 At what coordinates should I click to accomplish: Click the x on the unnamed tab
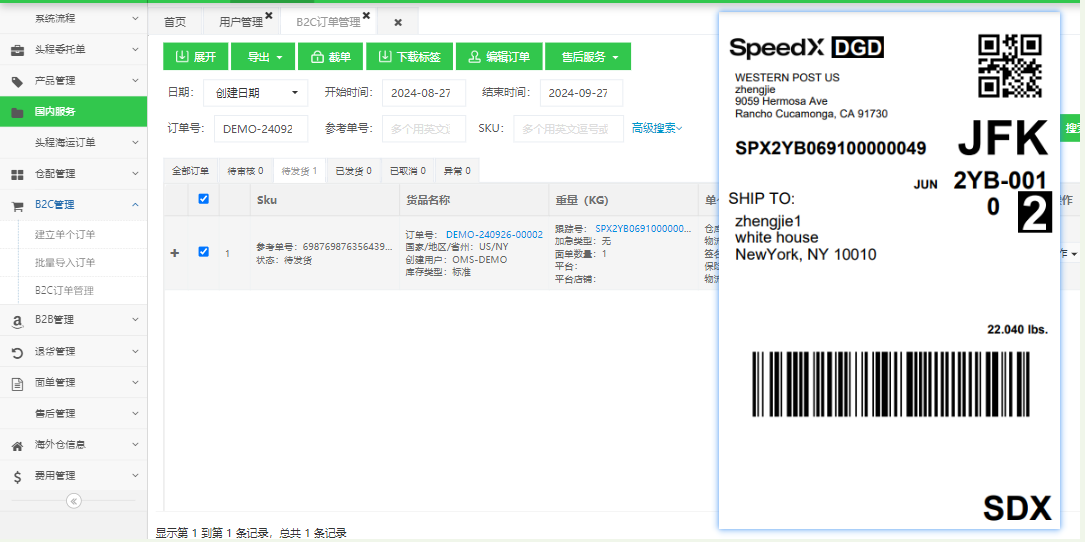click(x=398, y=22)
